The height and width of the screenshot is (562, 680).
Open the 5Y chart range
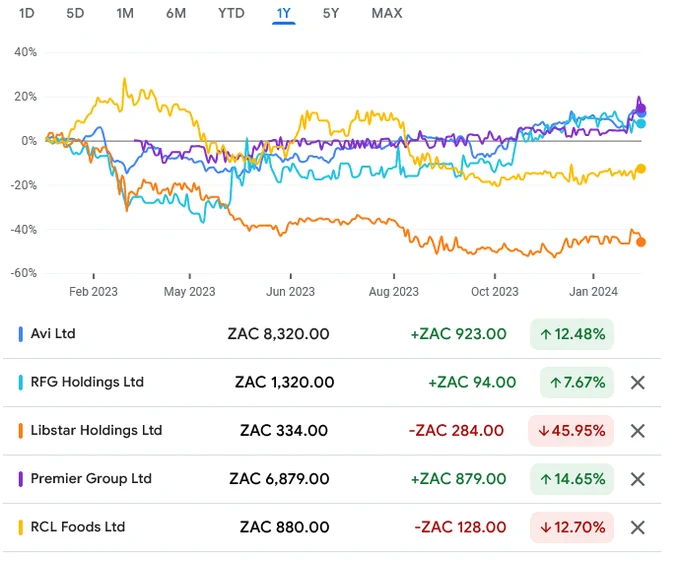coord(331,13)
